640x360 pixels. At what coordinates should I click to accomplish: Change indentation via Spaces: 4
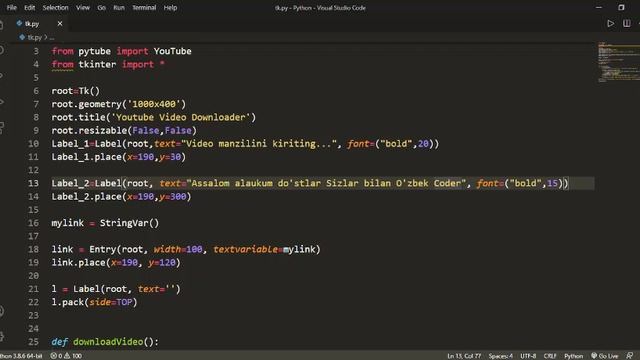tap(501, 356)
